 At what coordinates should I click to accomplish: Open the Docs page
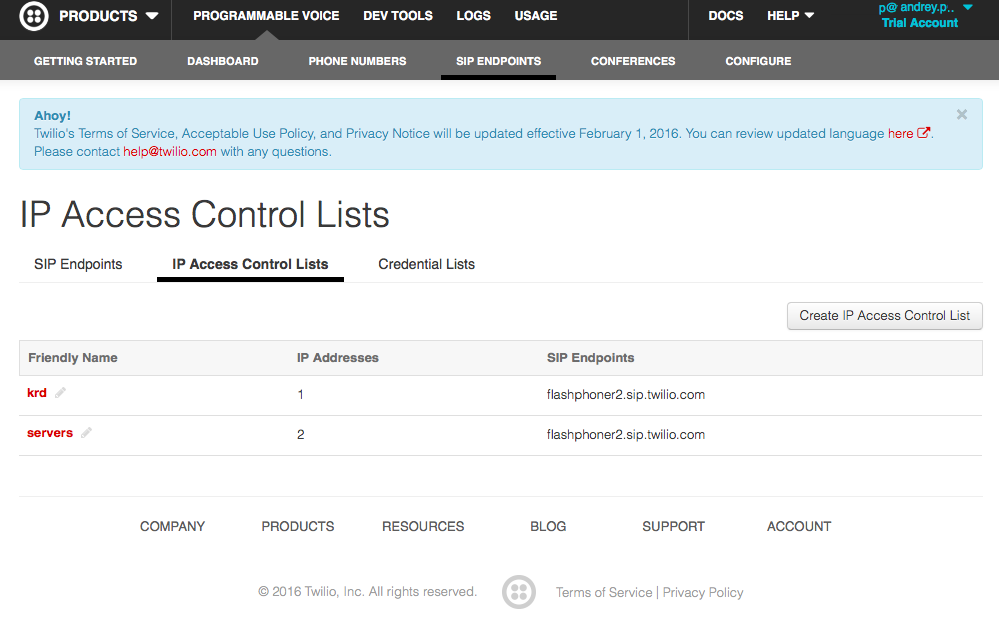click(725, 16)
